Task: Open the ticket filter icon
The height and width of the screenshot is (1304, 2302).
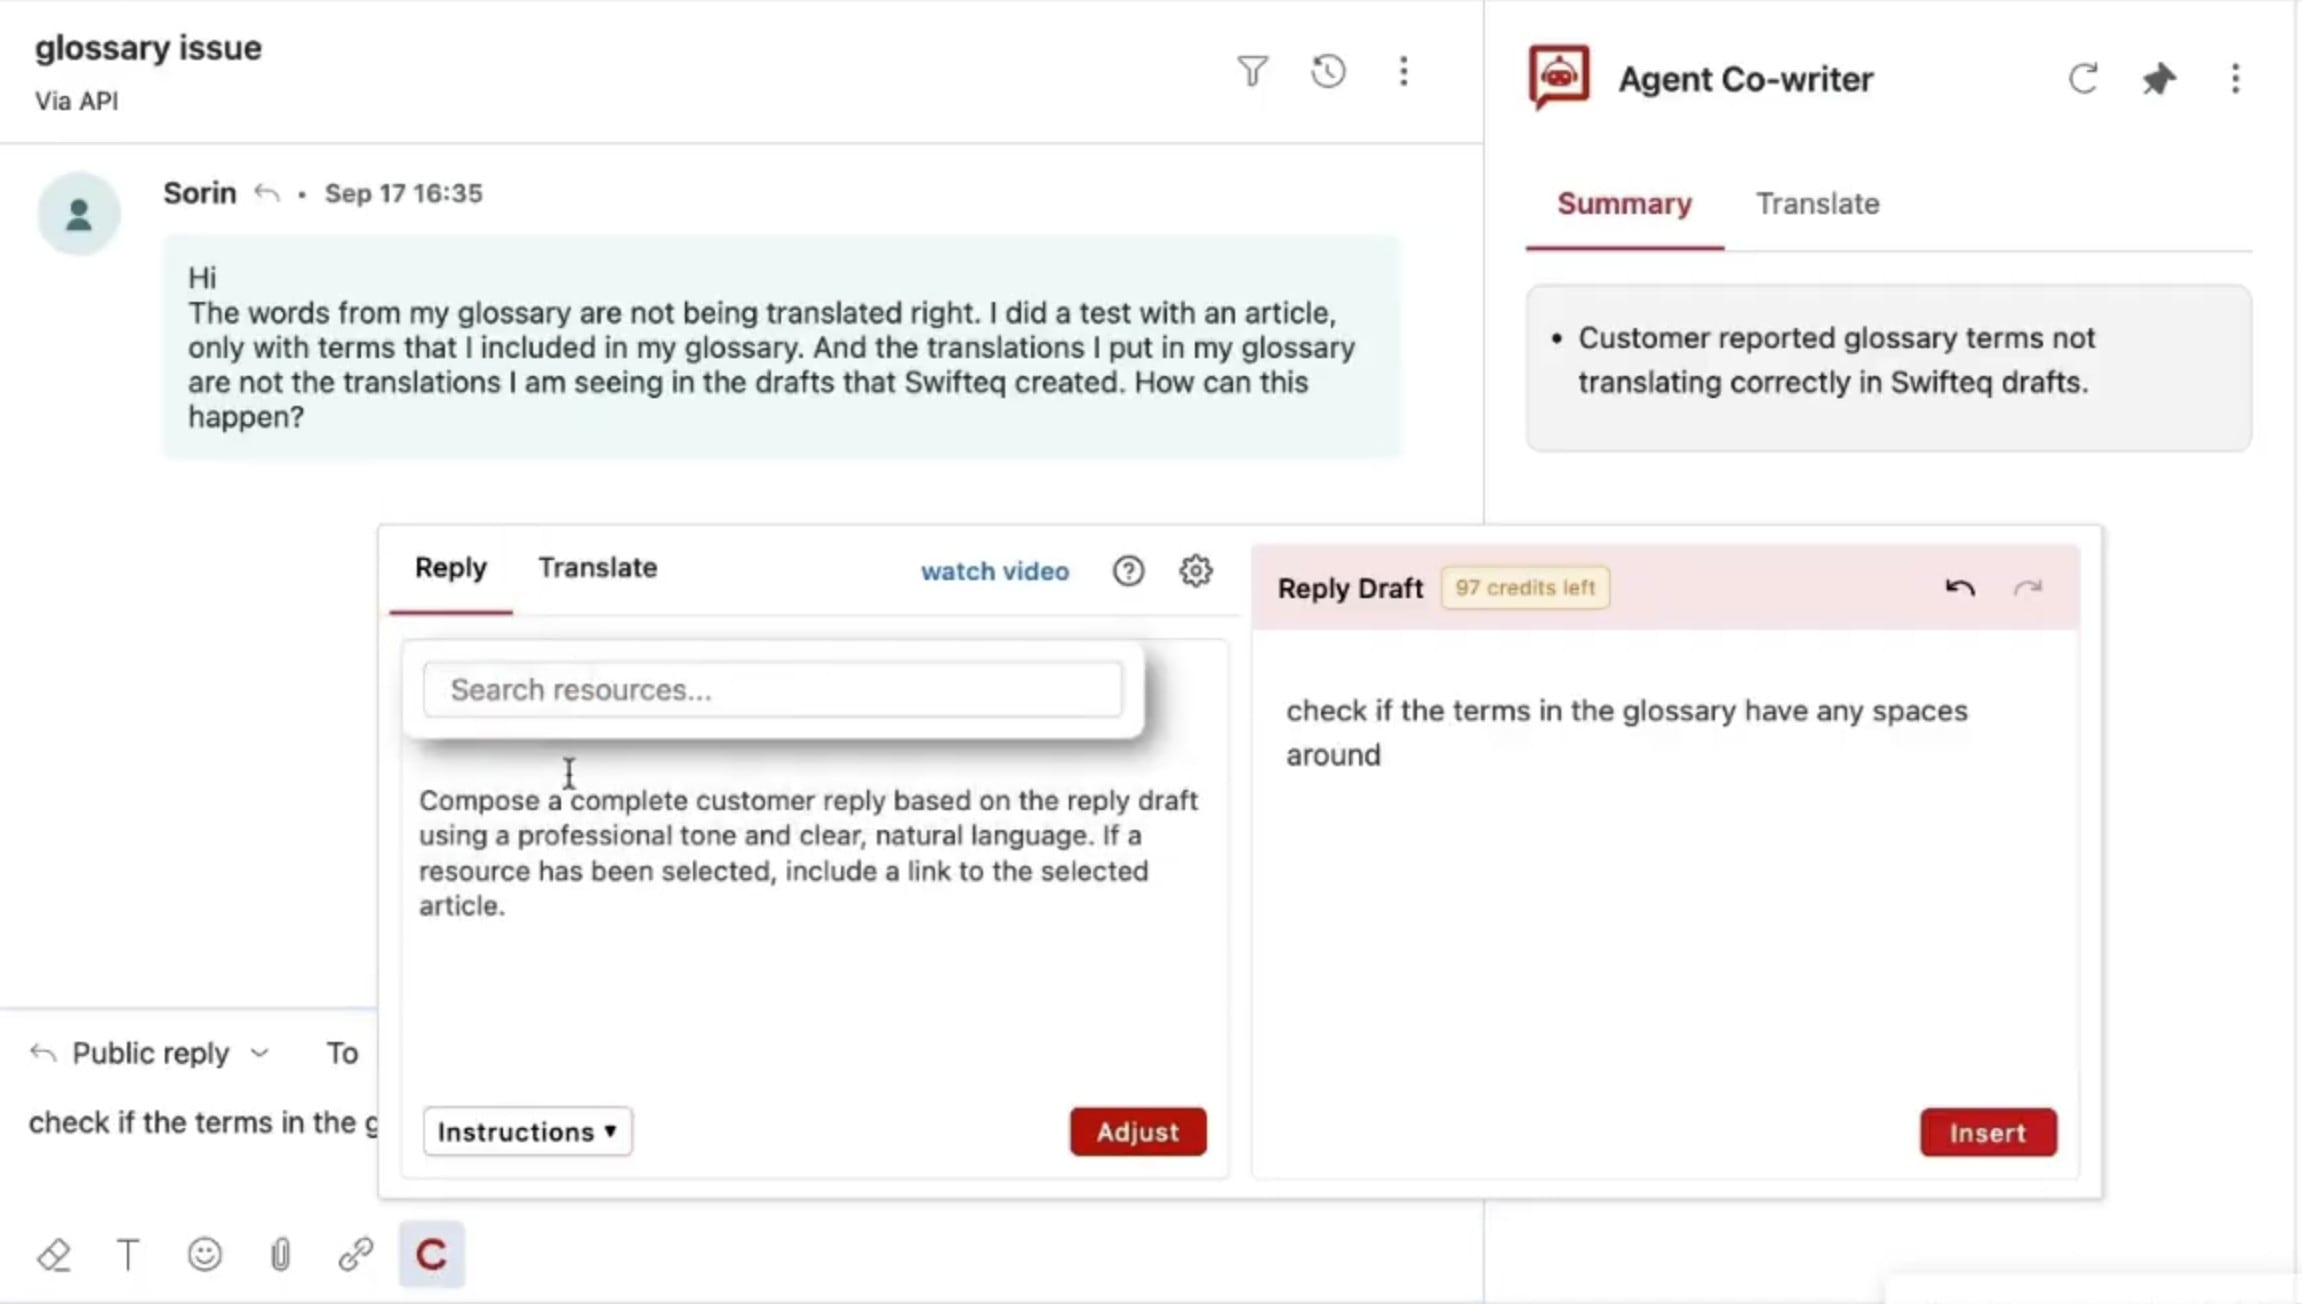Action: 1252,72
